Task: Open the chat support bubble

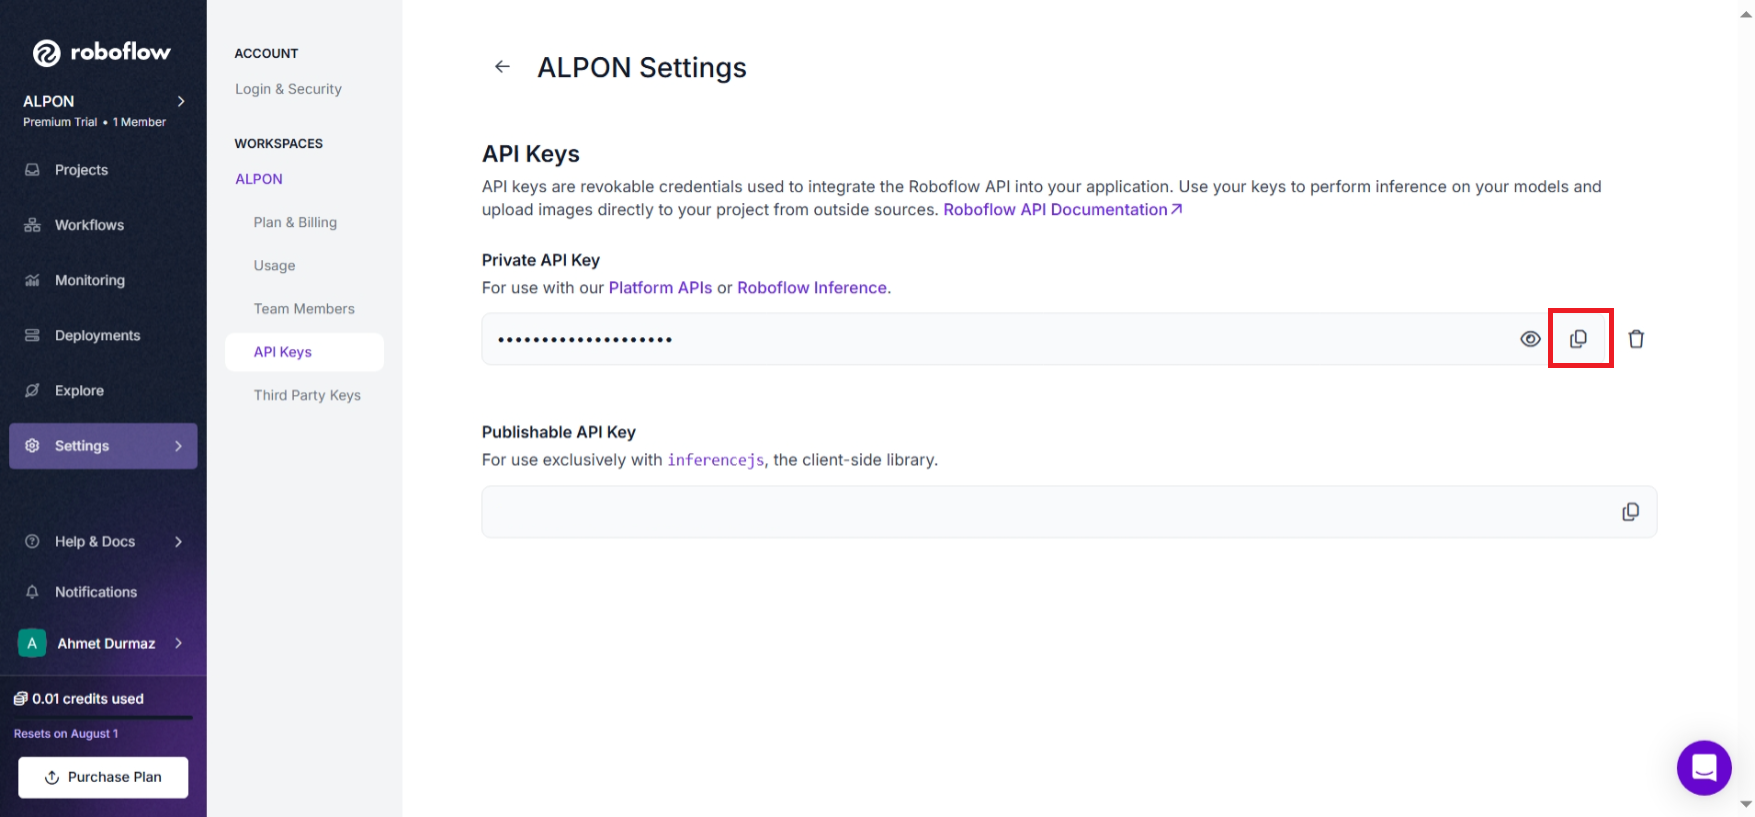Action: click(x=1704, y=767)
